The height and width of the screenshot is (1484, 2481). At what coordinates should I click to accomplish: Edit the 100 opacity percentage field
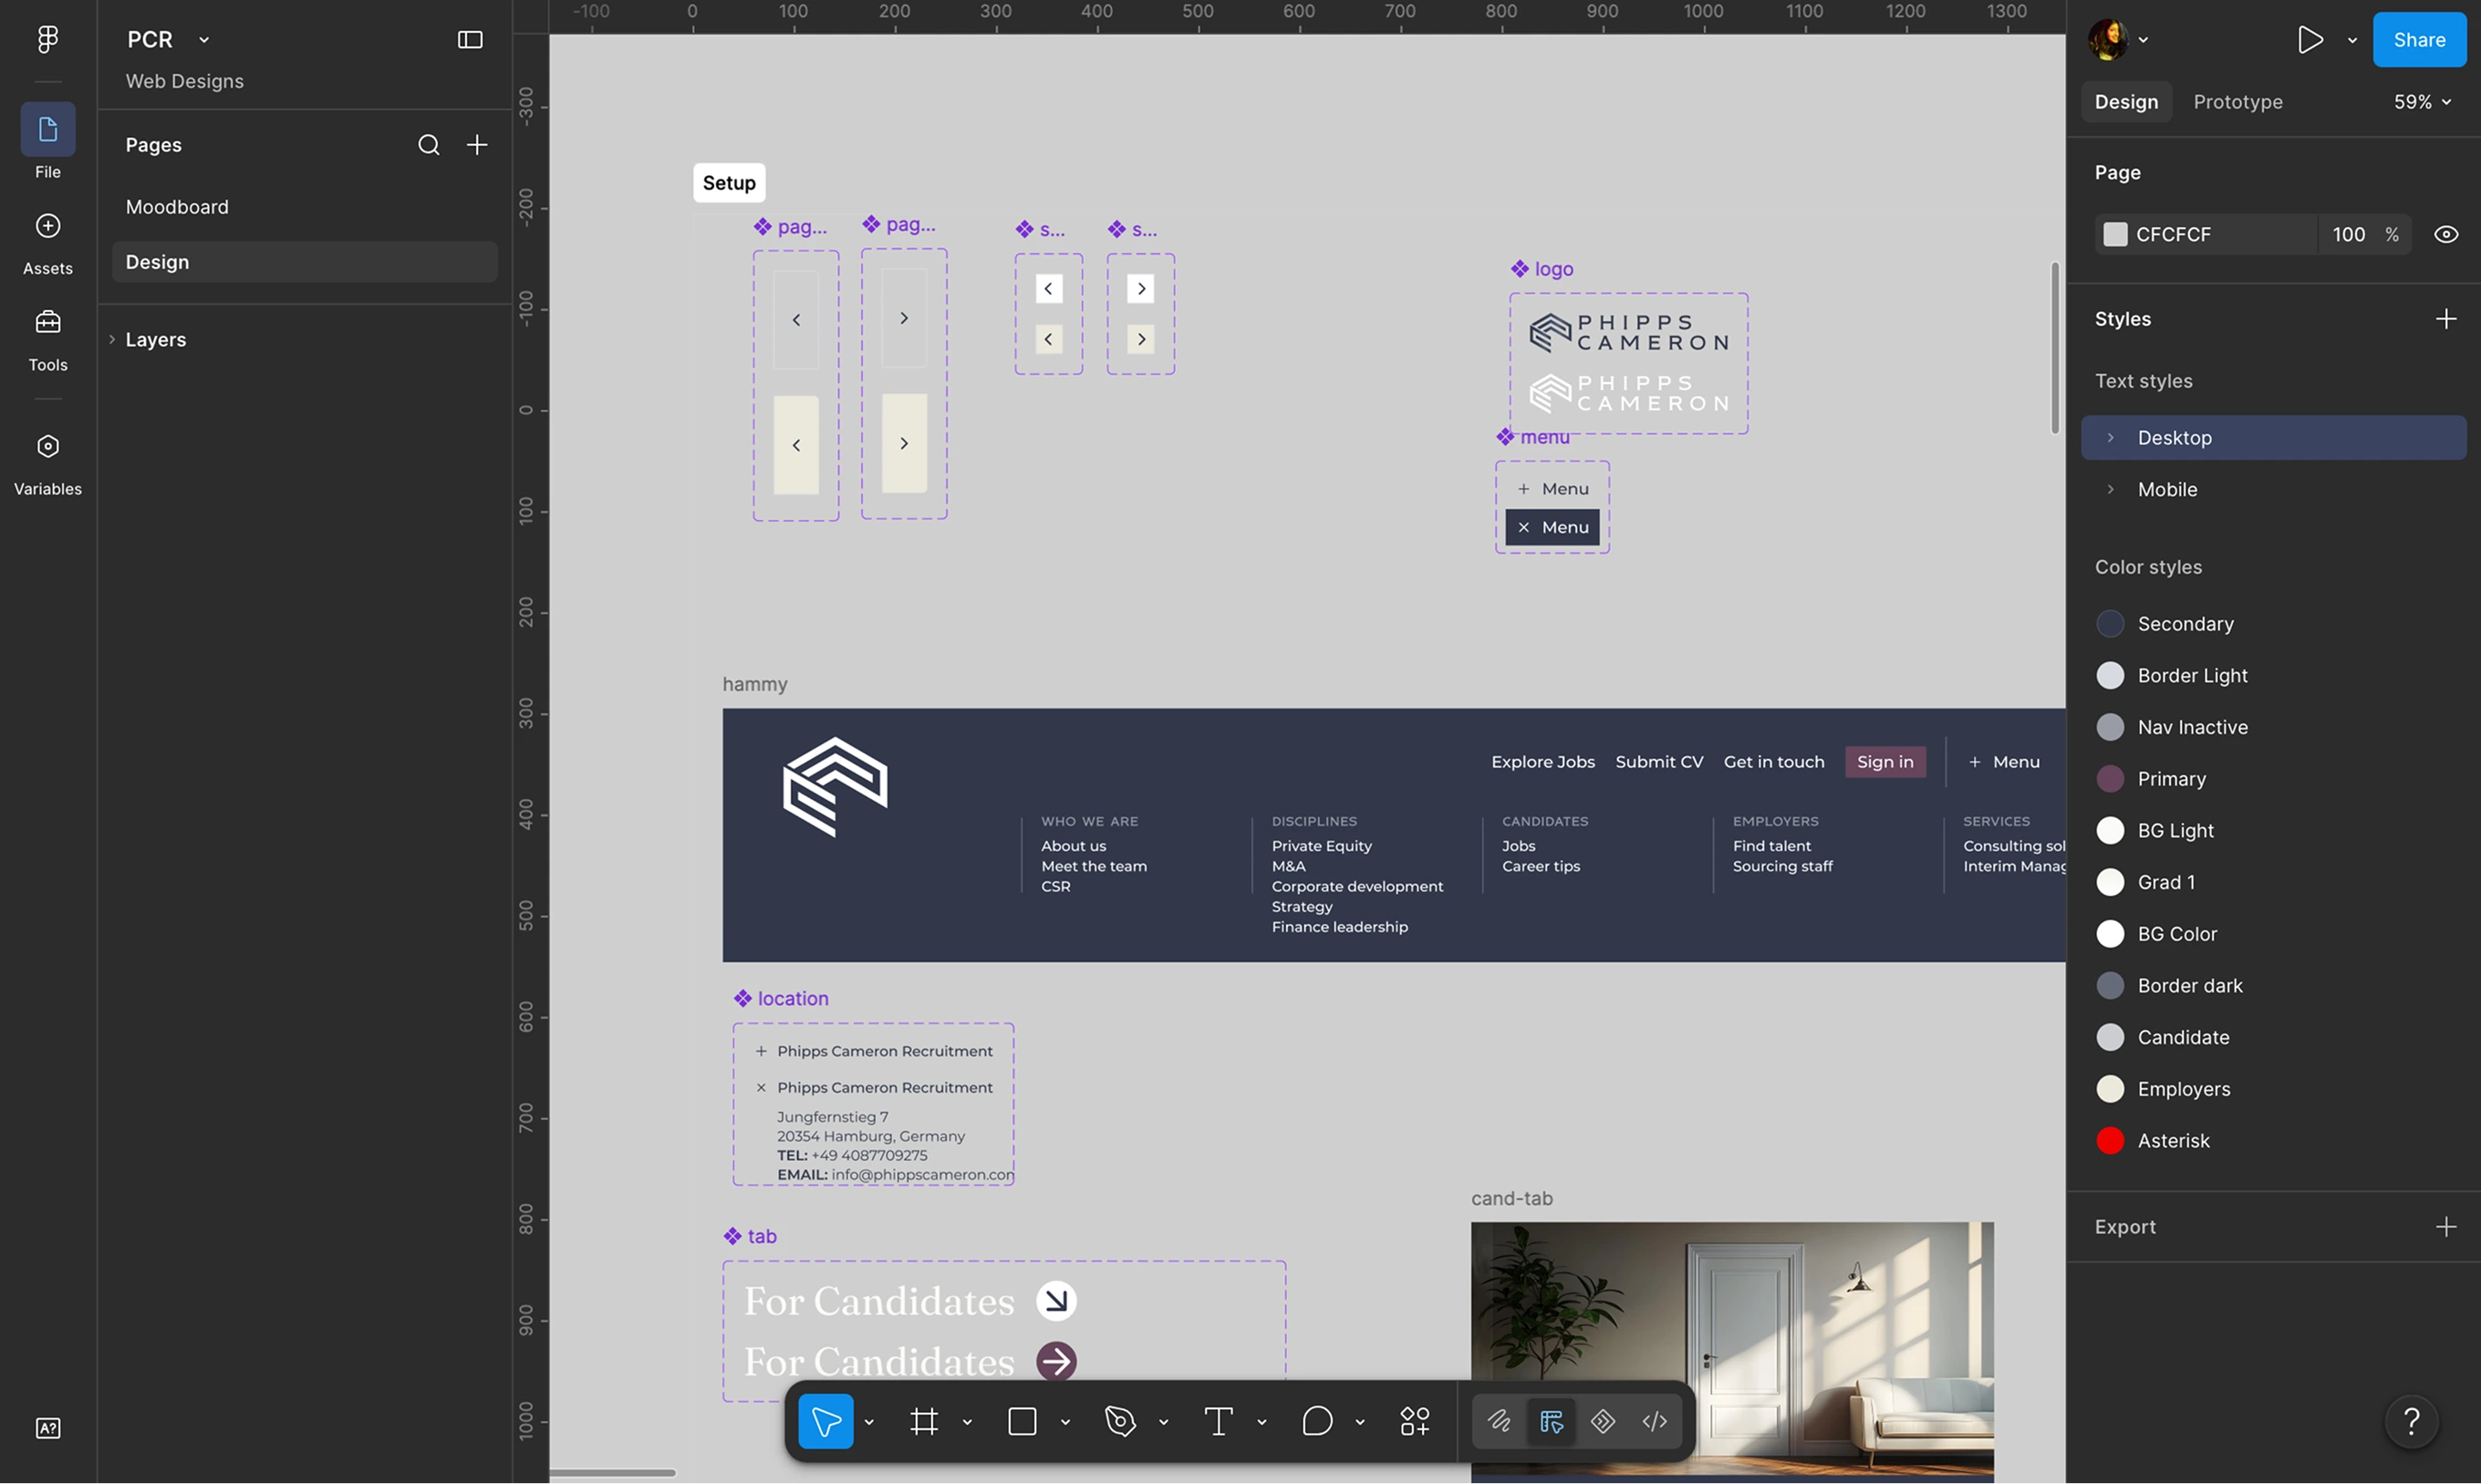point(2348,234)
